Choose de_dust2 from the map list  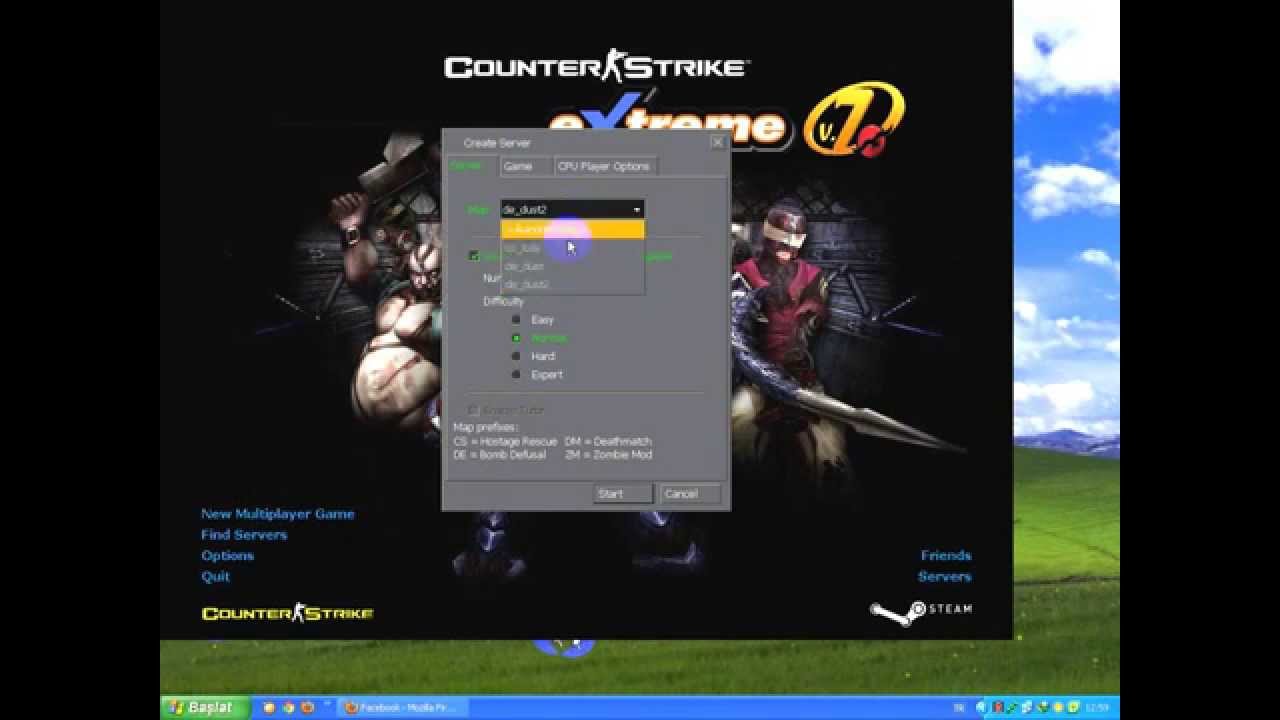[x=572, y=284]
